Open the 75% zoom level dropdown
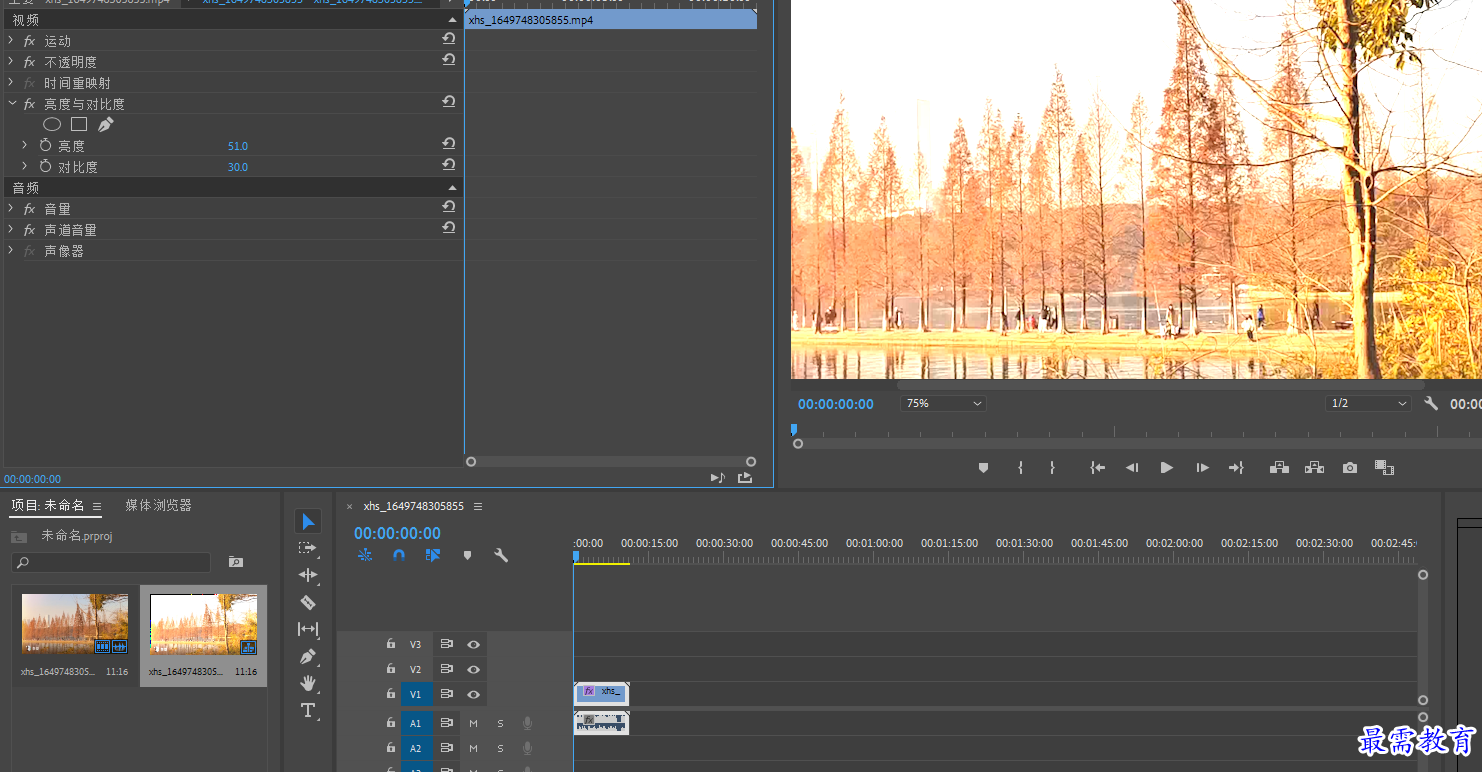Screen dimensions: 1482x772 point(944,403)
